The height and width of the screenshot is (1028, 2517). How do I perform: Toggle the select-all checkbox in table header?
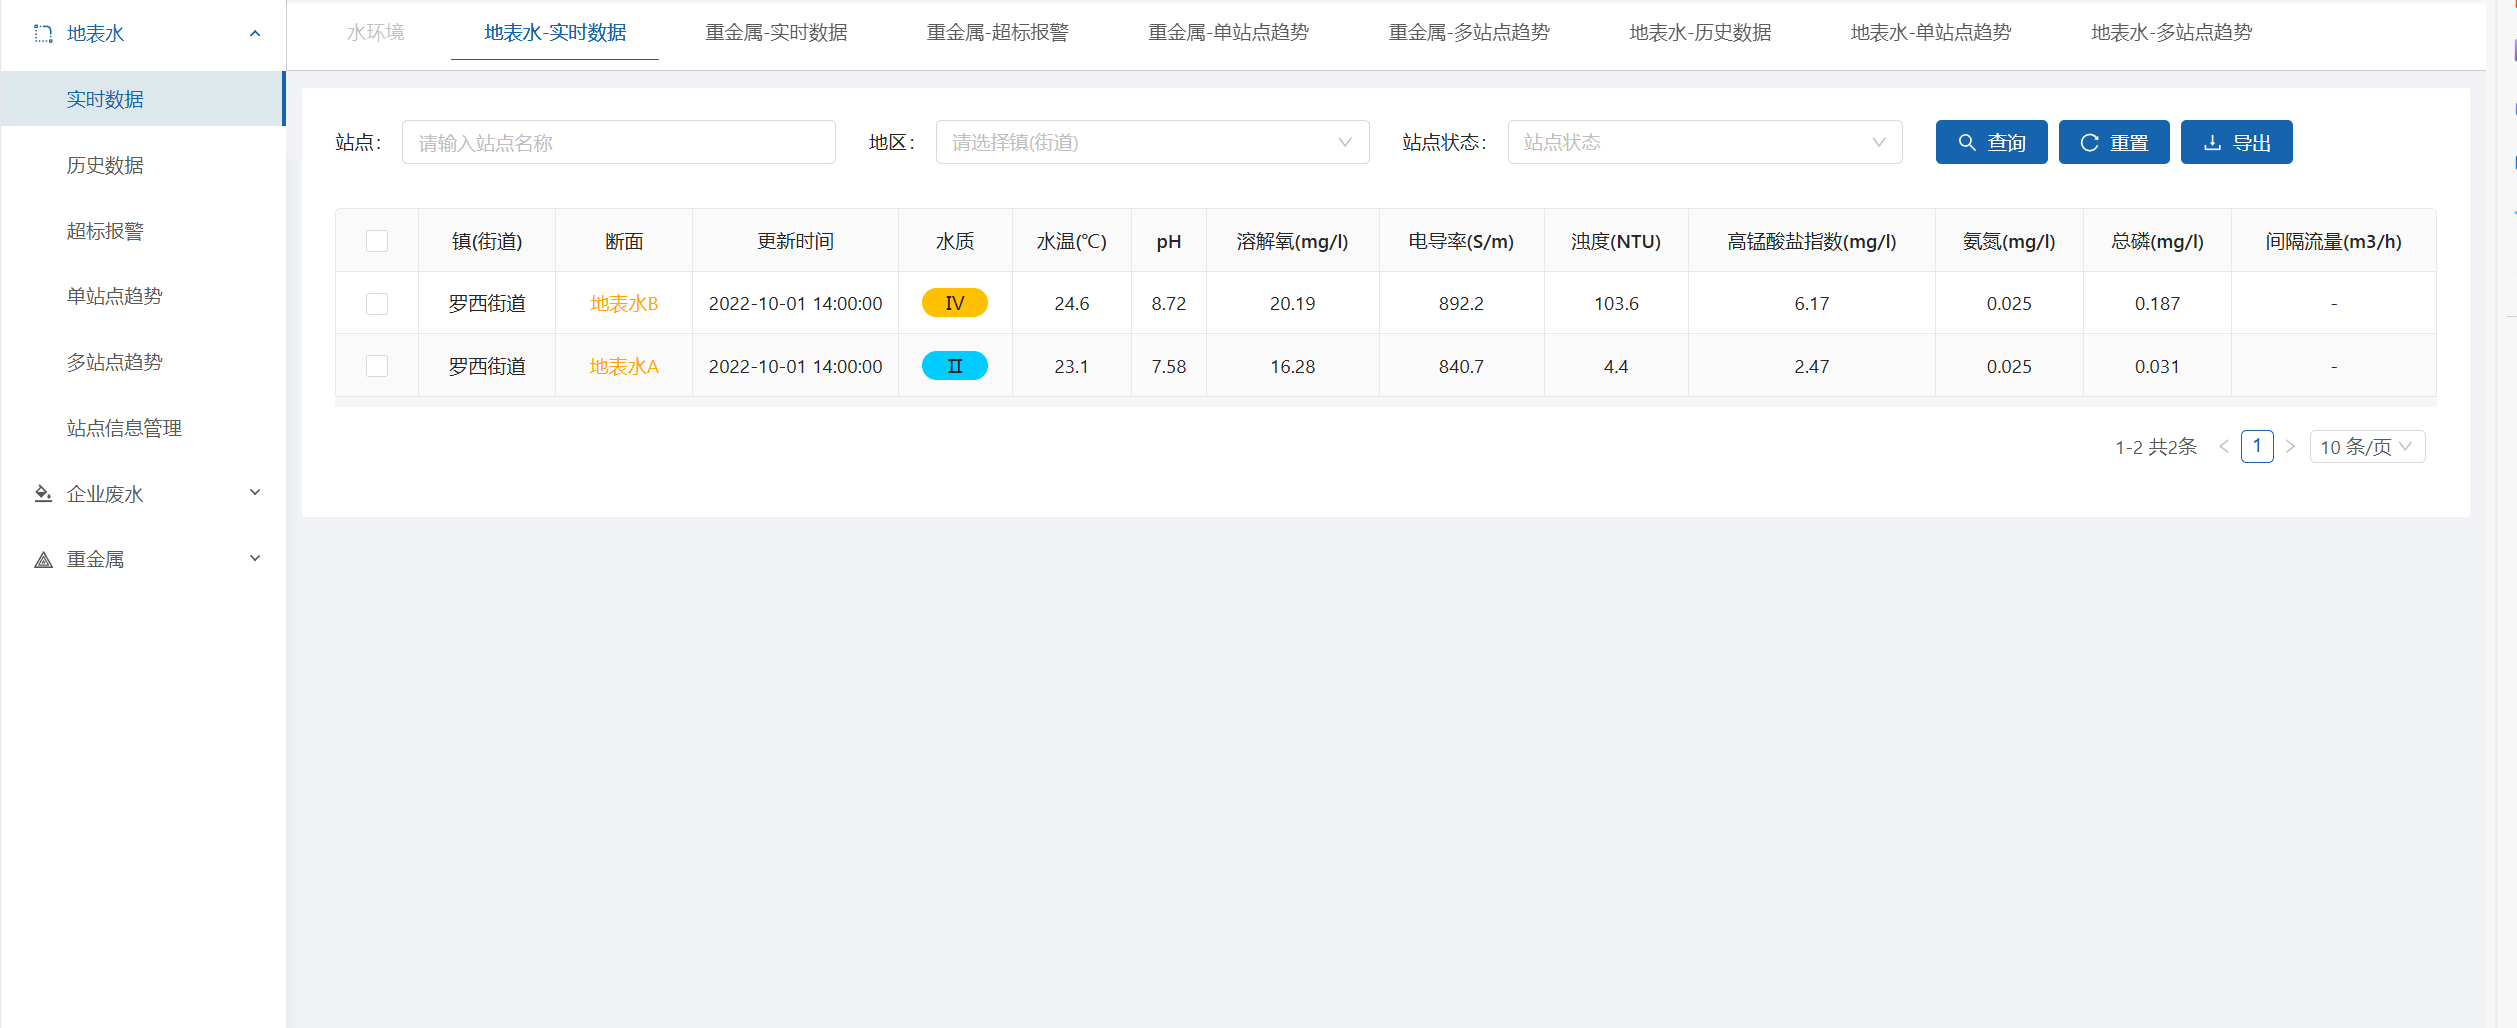tap(377, 241)
